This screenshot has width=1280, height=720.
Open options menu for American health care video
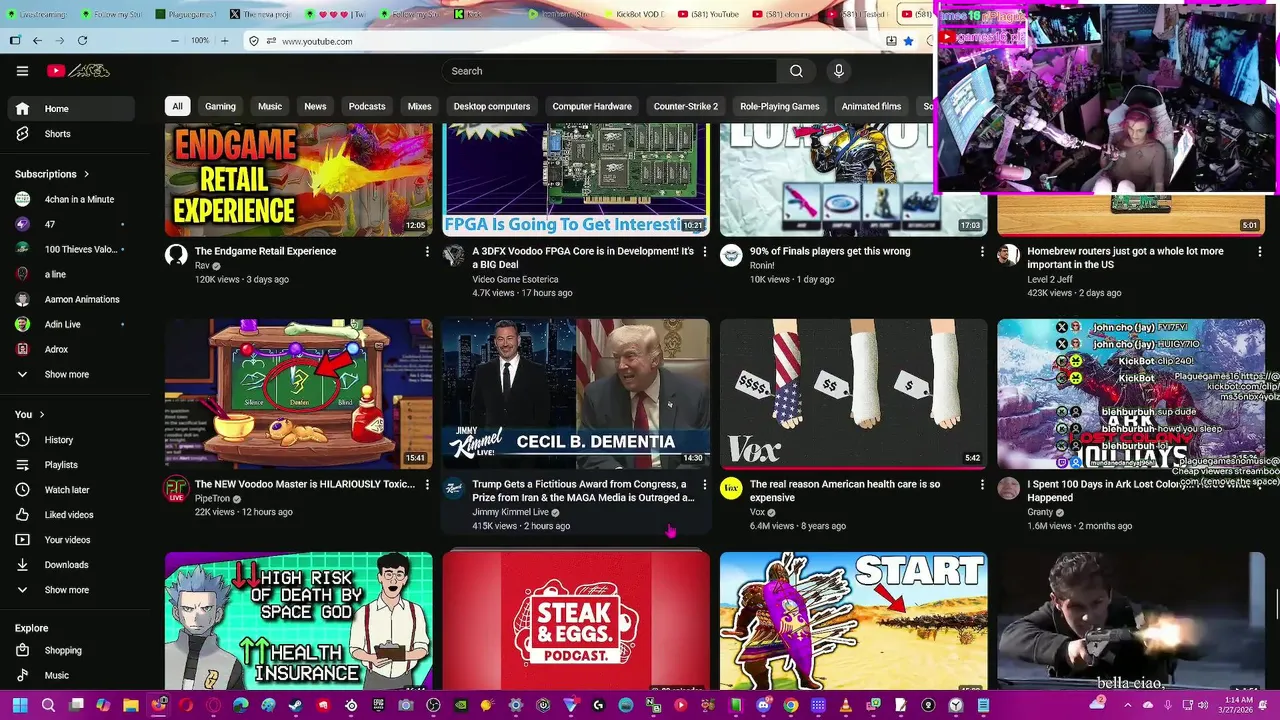point(982,485)
